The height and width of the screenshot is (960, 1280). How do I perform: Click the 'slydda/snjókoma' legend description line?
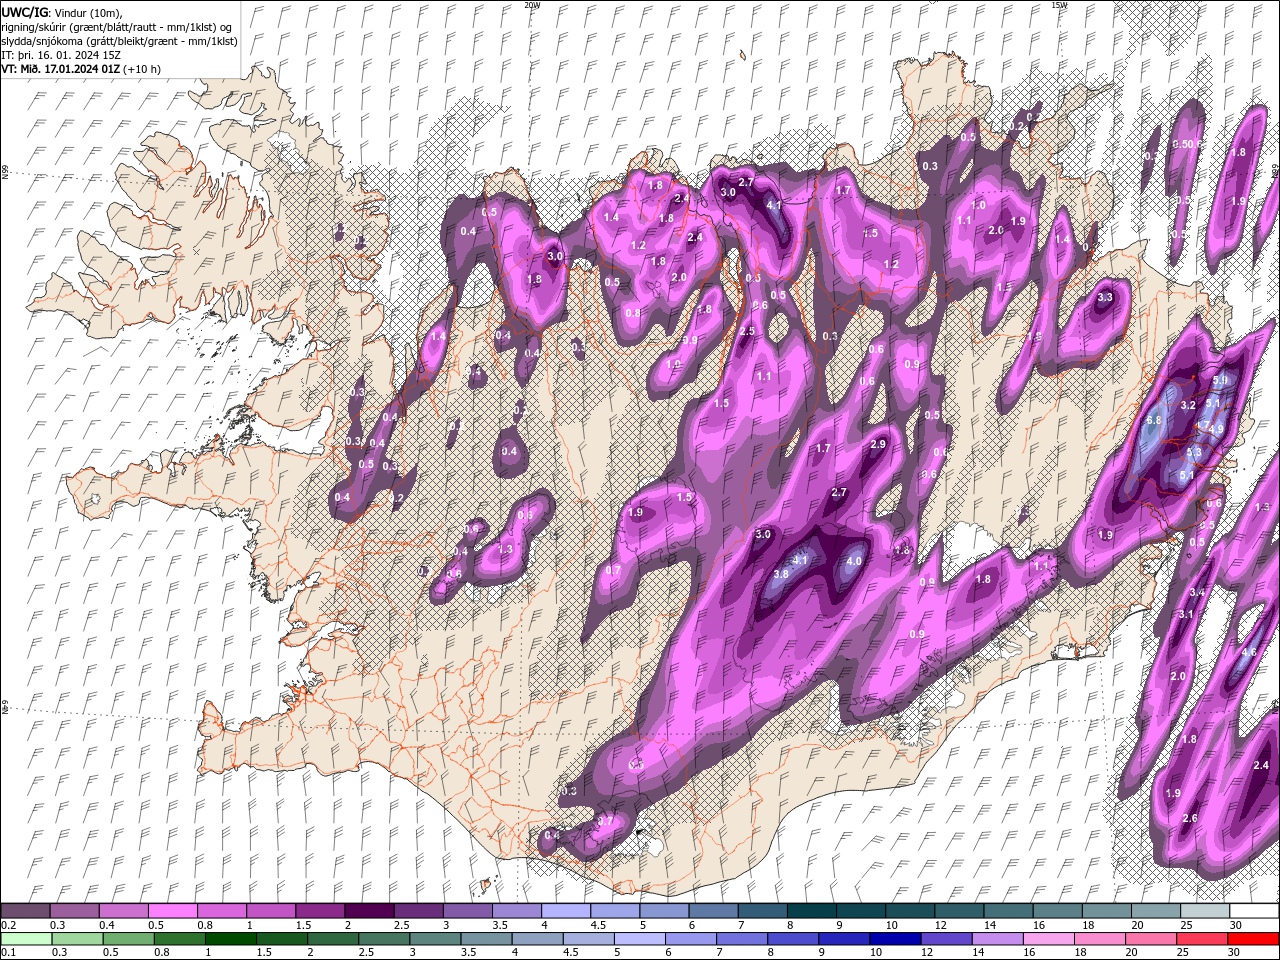click(x=120, y=41)
